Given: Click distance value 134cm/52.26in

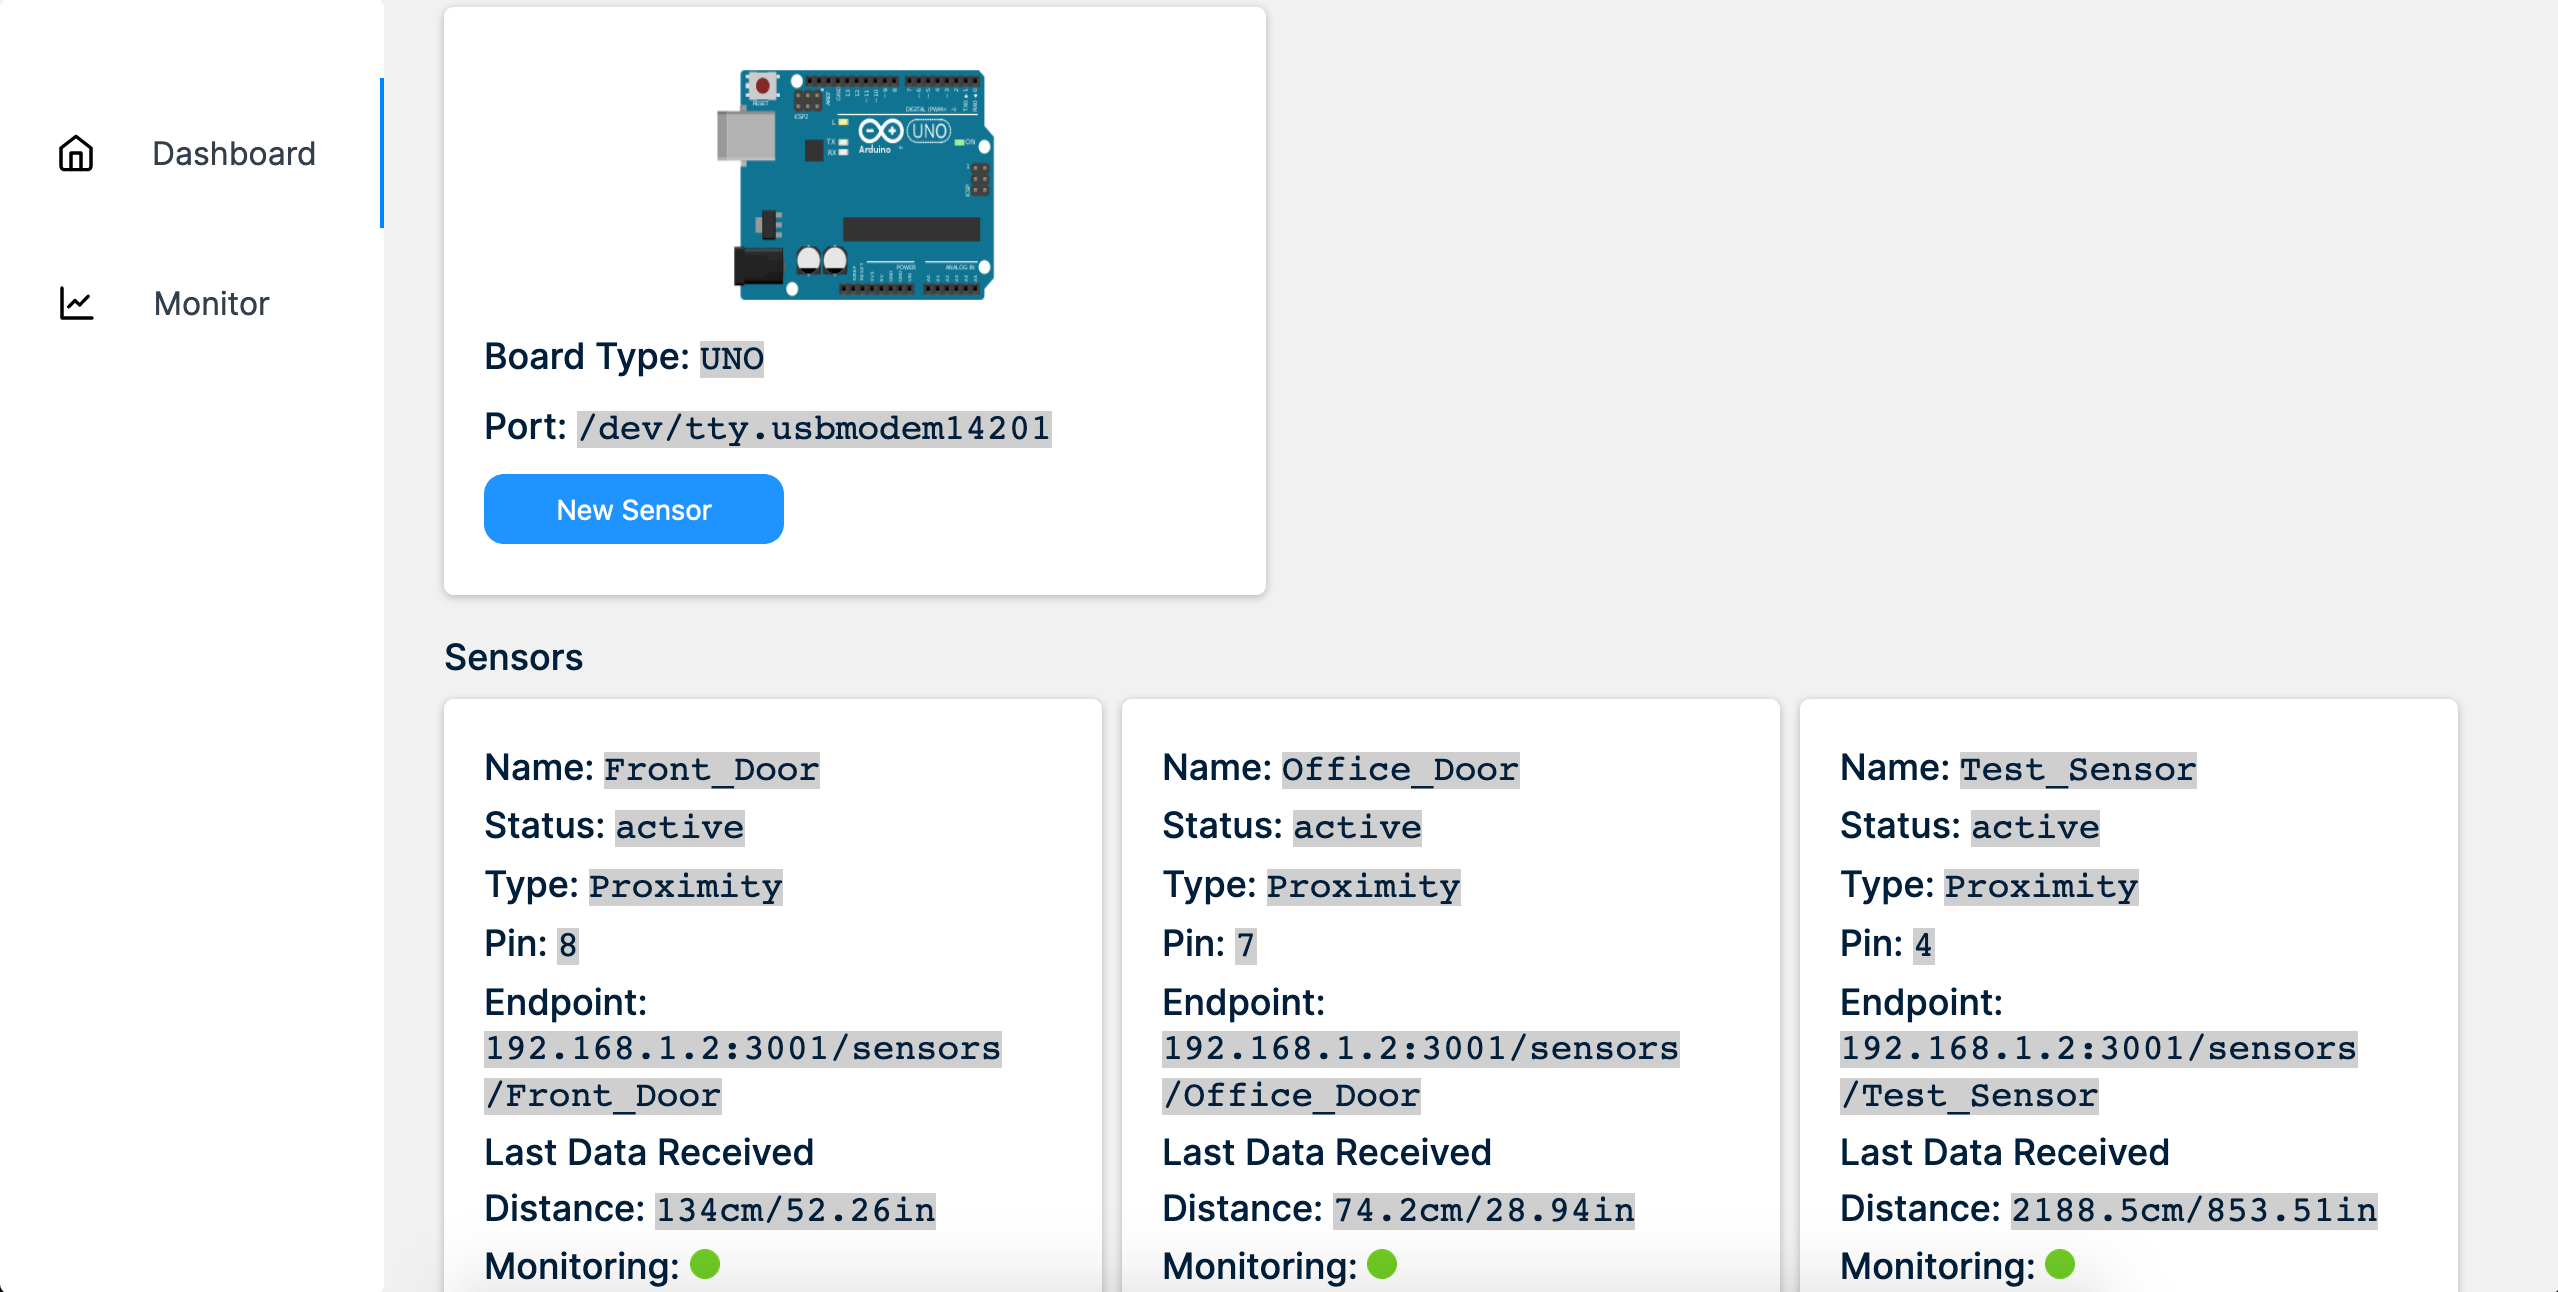Looking at the screenshot, I should [796, 1211].
